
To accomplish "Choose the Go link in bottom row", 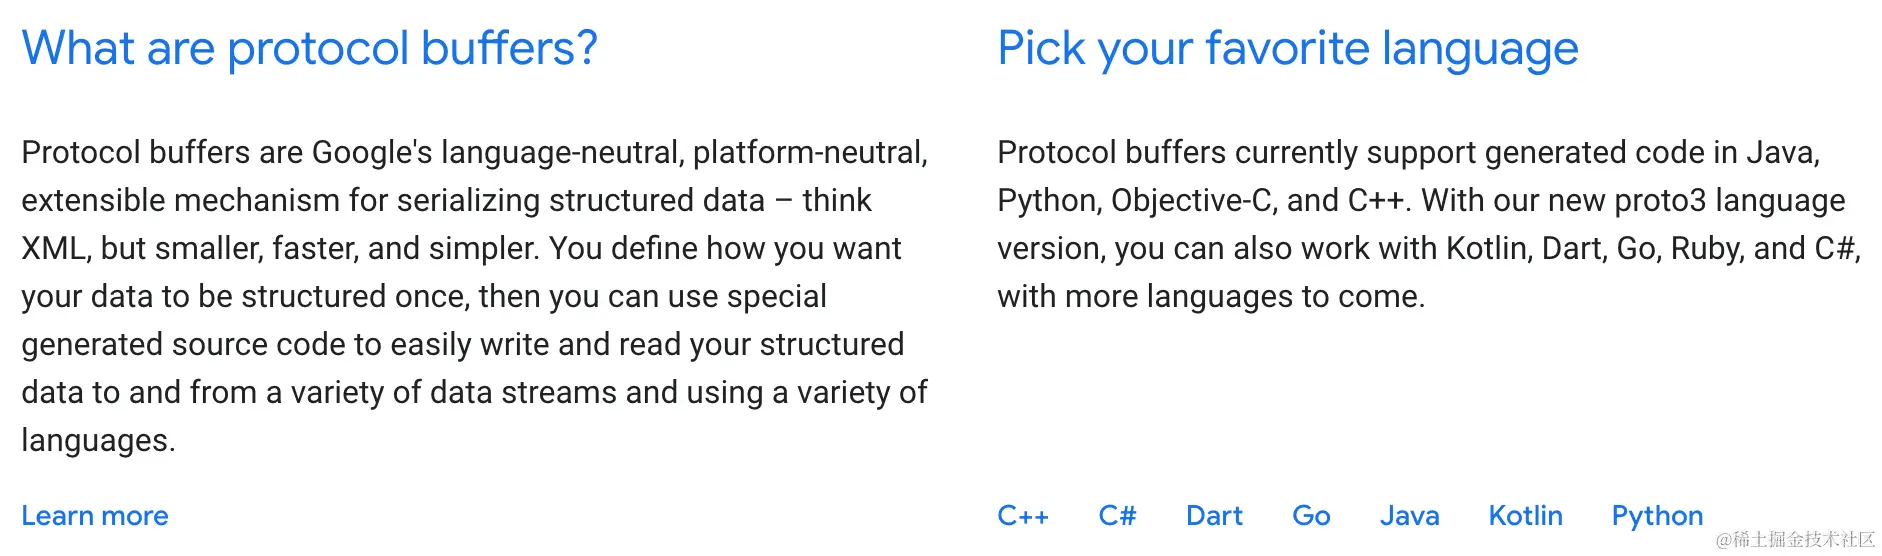I will click(x=1311, y=516).
